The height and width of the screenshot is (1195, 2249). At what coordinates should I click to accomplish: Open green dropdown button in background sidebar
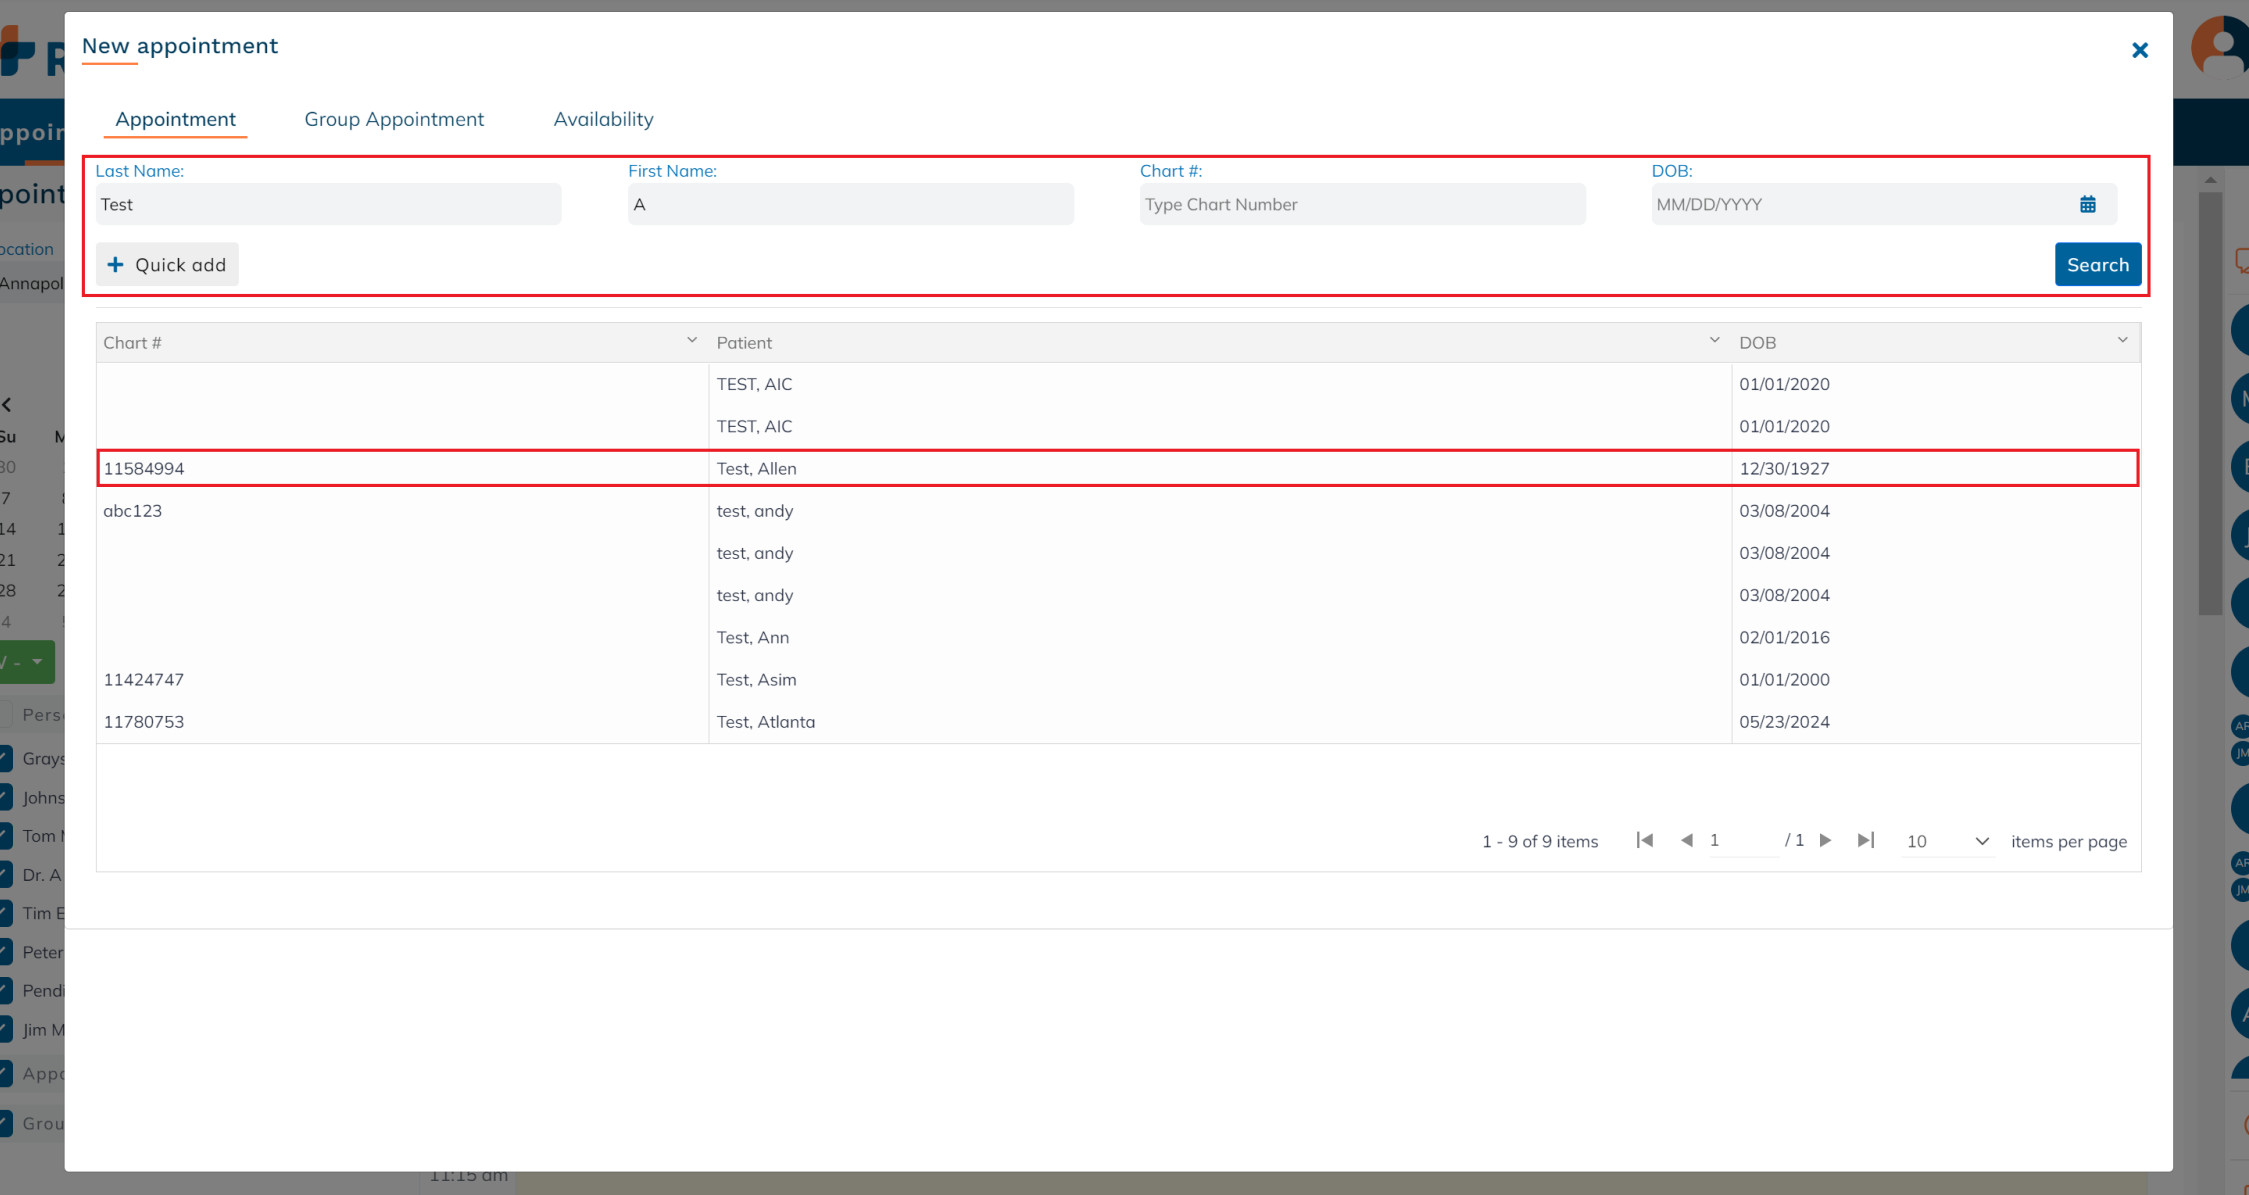coord(26,662)
